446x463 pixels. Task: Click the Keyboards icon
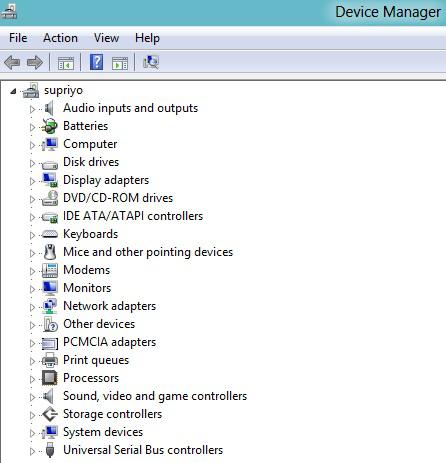pos(50,234)
